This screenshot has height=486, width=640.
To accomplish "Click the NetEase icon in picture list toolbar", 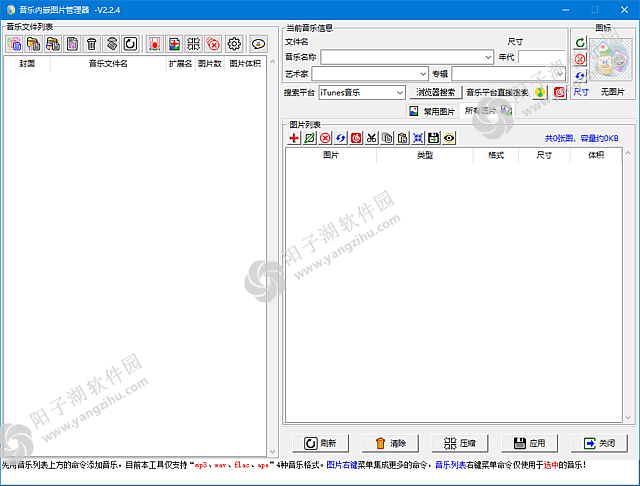I will pyautogui.click(x=356, y=138).
